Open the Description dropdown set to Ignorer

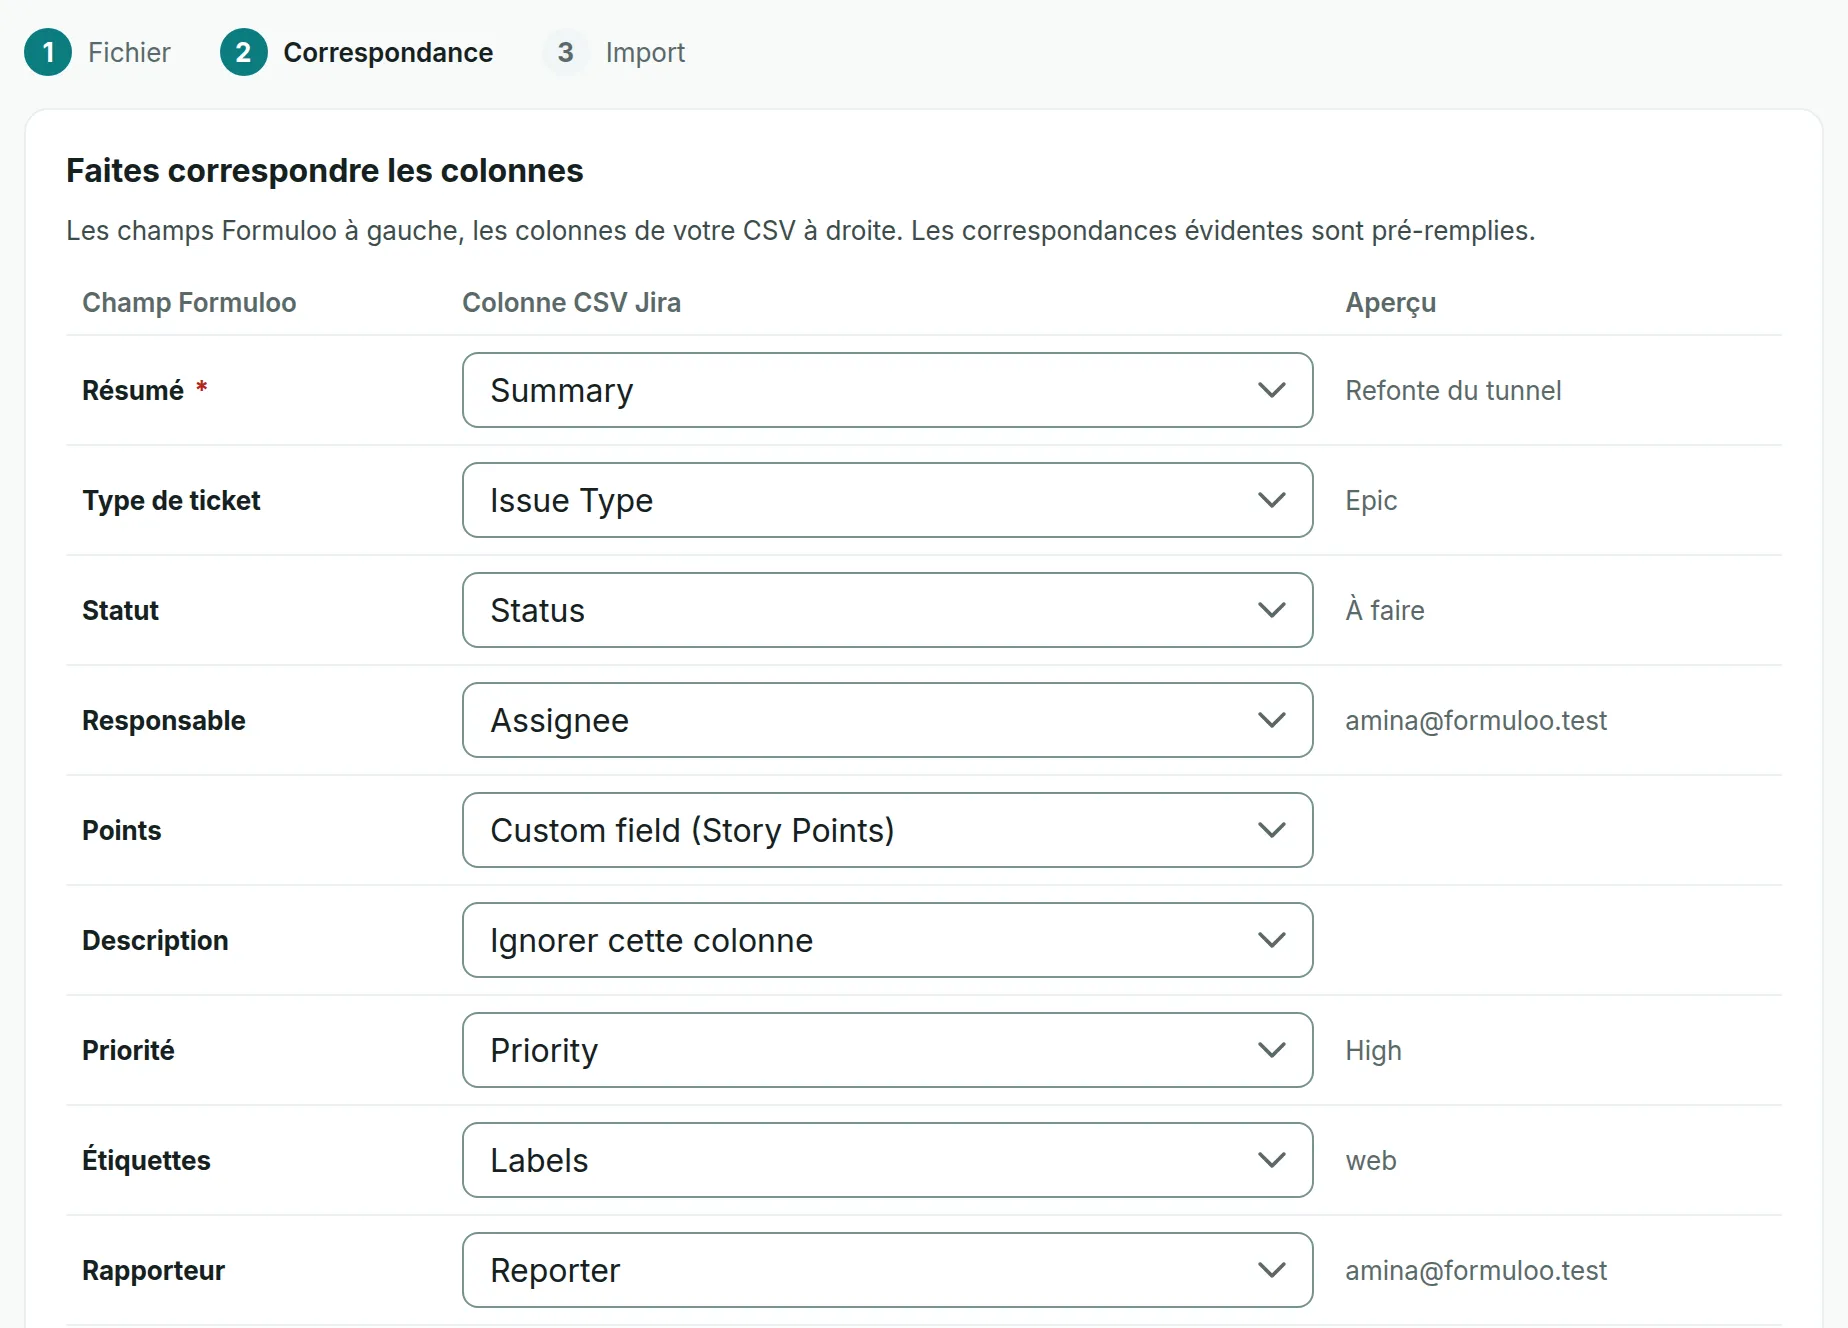[x=887, y=940]
